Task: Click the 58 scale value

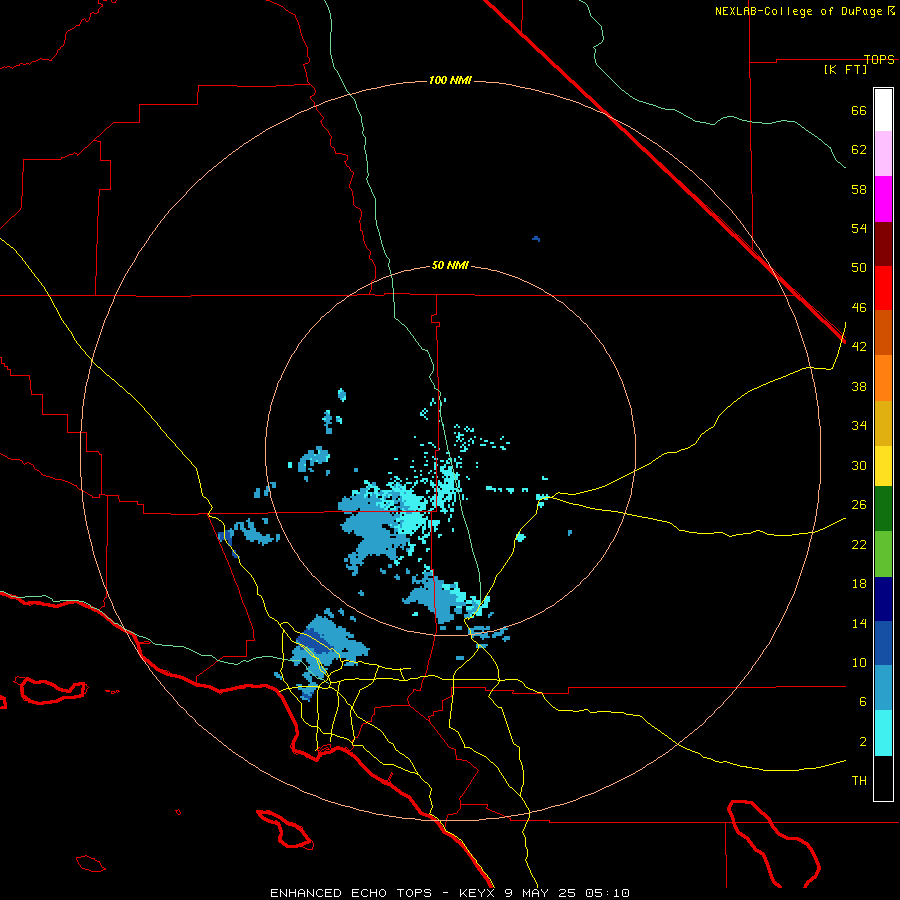Action: 859,189
